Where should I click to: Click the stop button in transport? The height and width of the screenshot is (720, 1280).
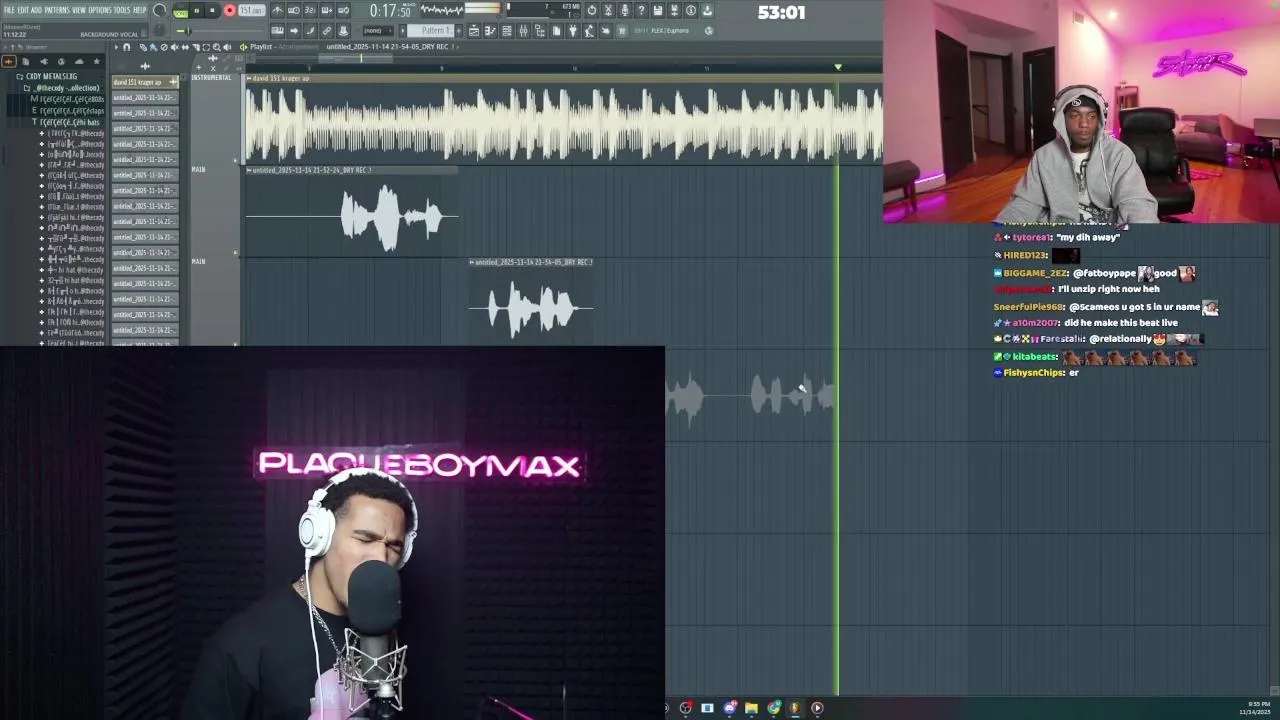coord(212,11)
